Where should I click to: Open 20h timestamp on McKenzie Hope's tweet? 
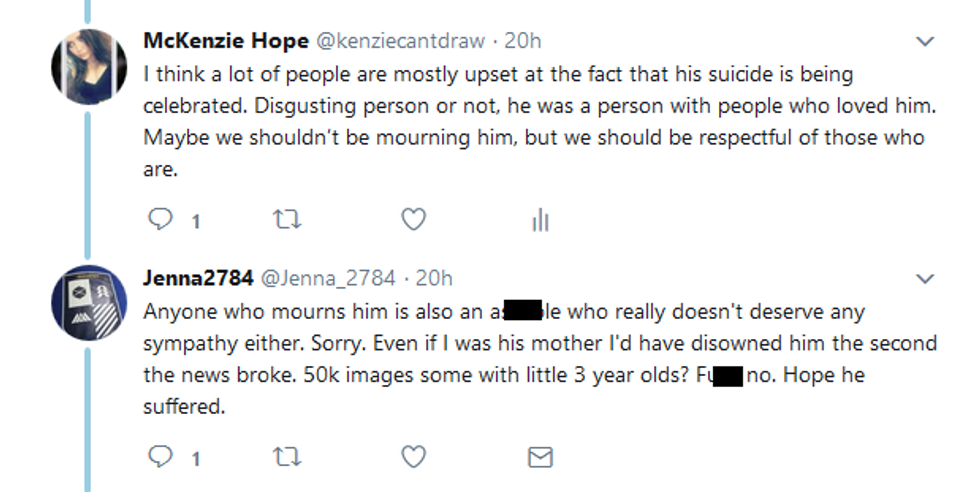pos(522,41)
